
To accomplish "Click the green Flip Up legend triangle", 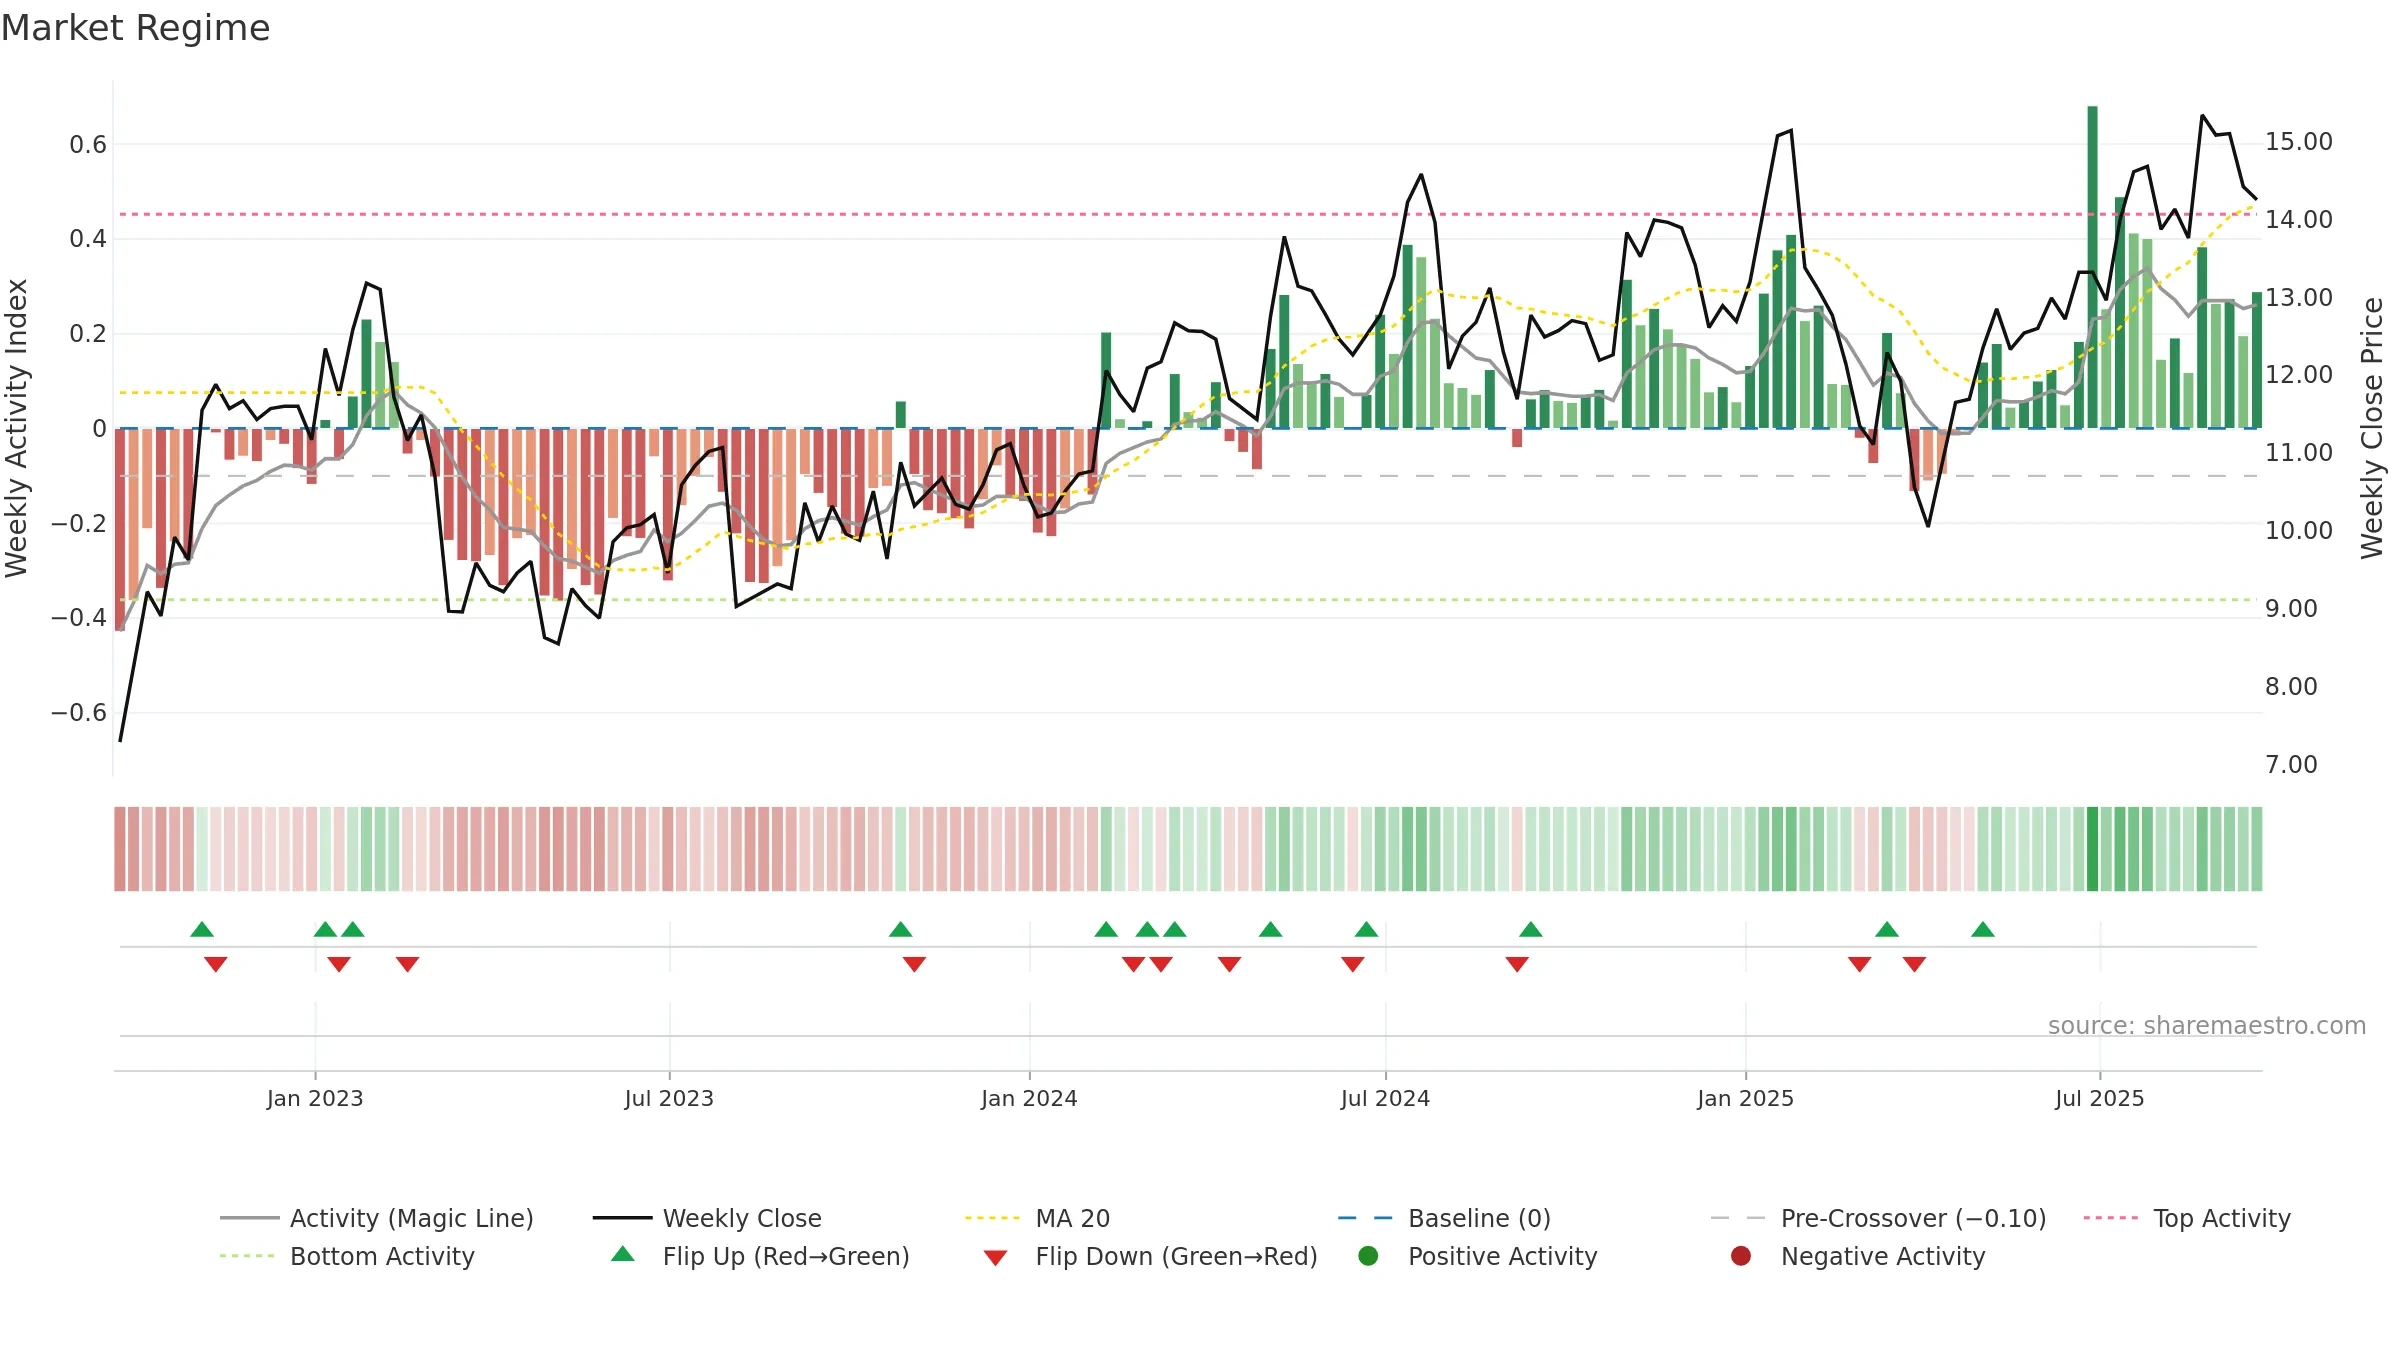I will pos(623,1254).
